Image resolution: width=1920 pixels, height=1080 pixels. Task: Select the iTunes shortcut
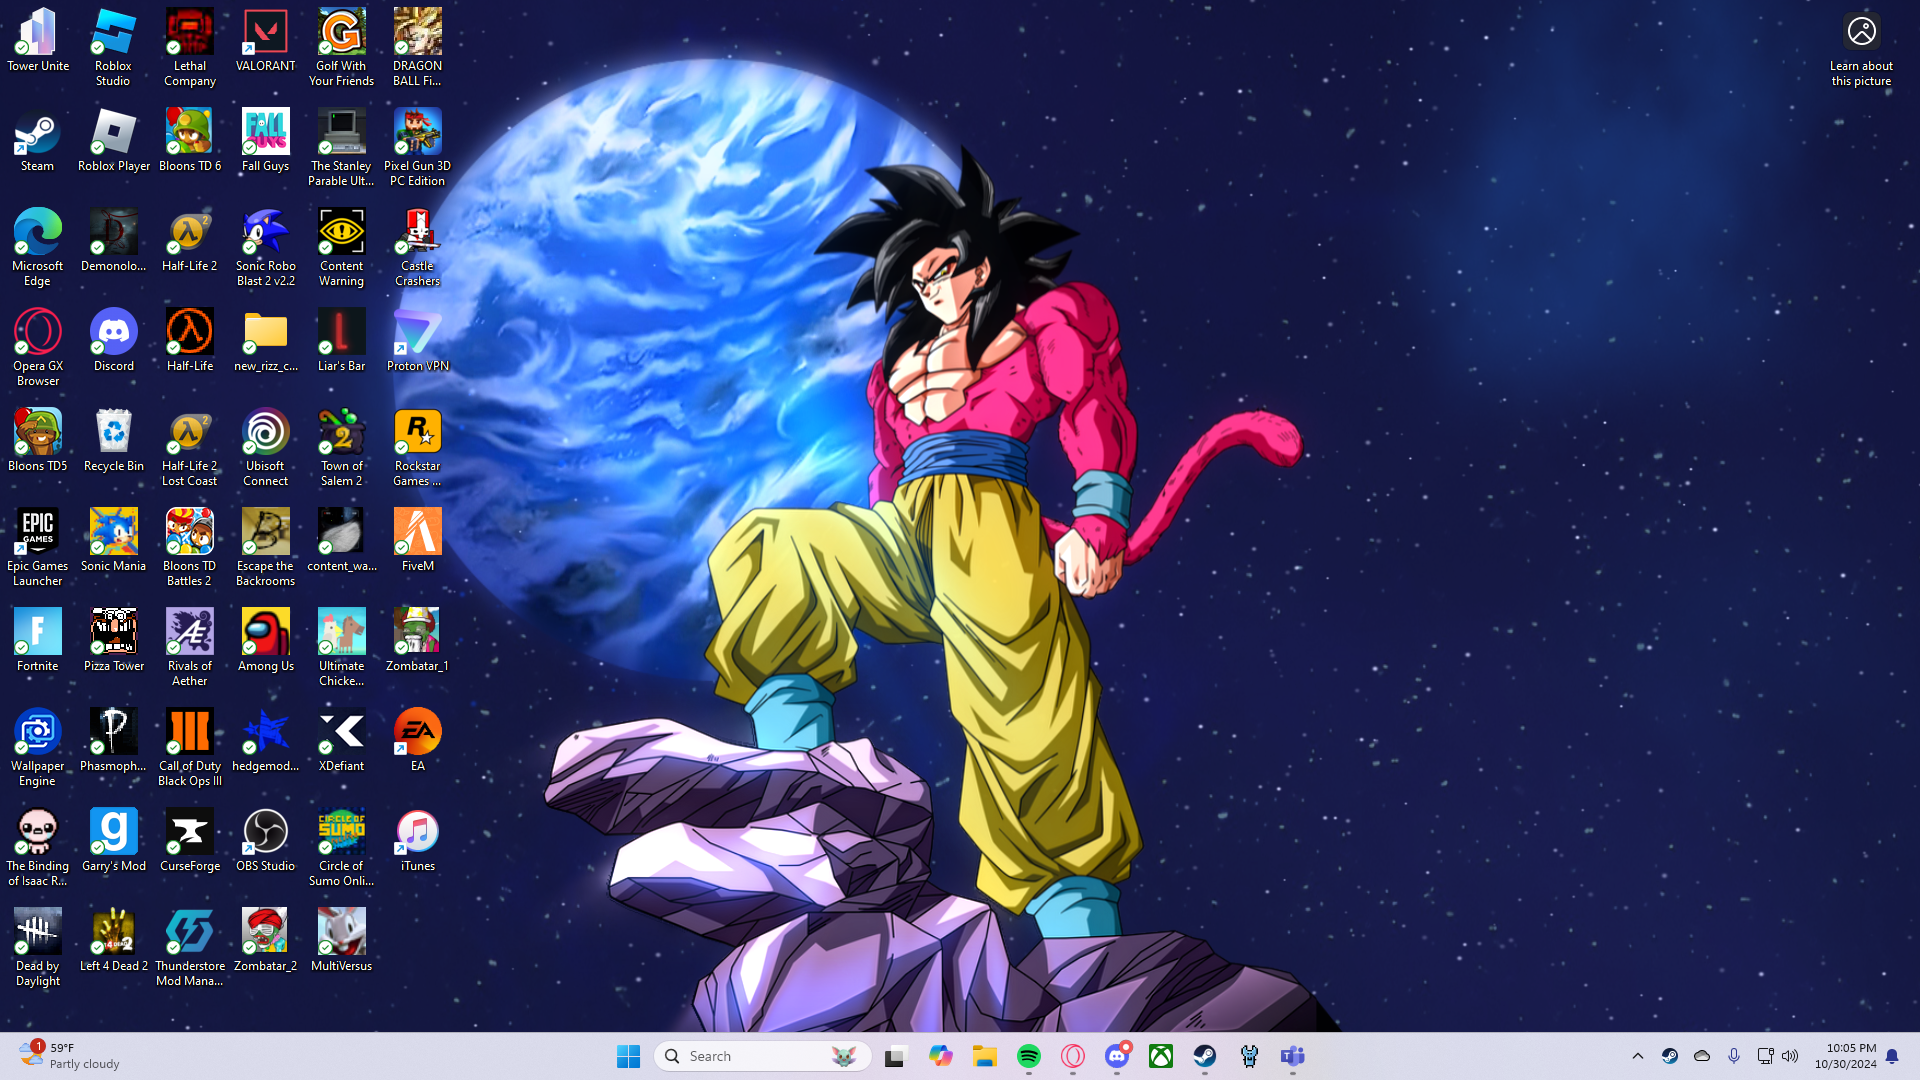click(418, 841)
